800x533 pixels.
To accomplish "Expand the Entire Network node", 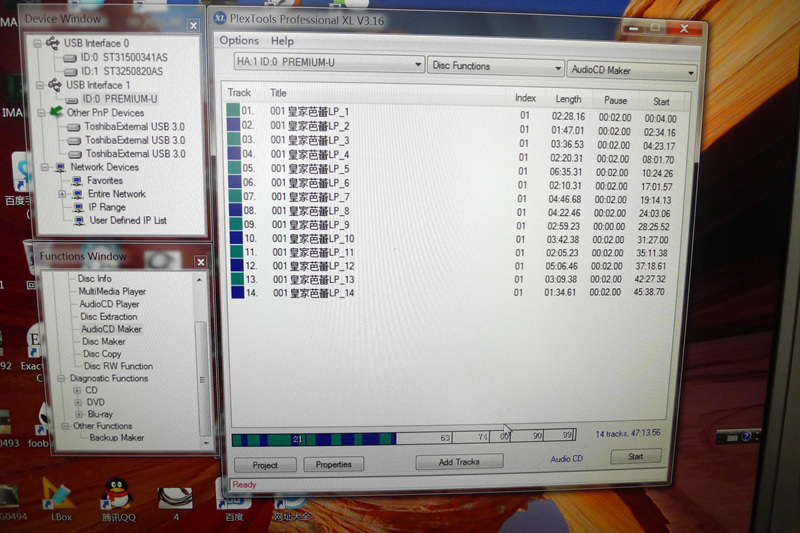I will click(62, 194).
